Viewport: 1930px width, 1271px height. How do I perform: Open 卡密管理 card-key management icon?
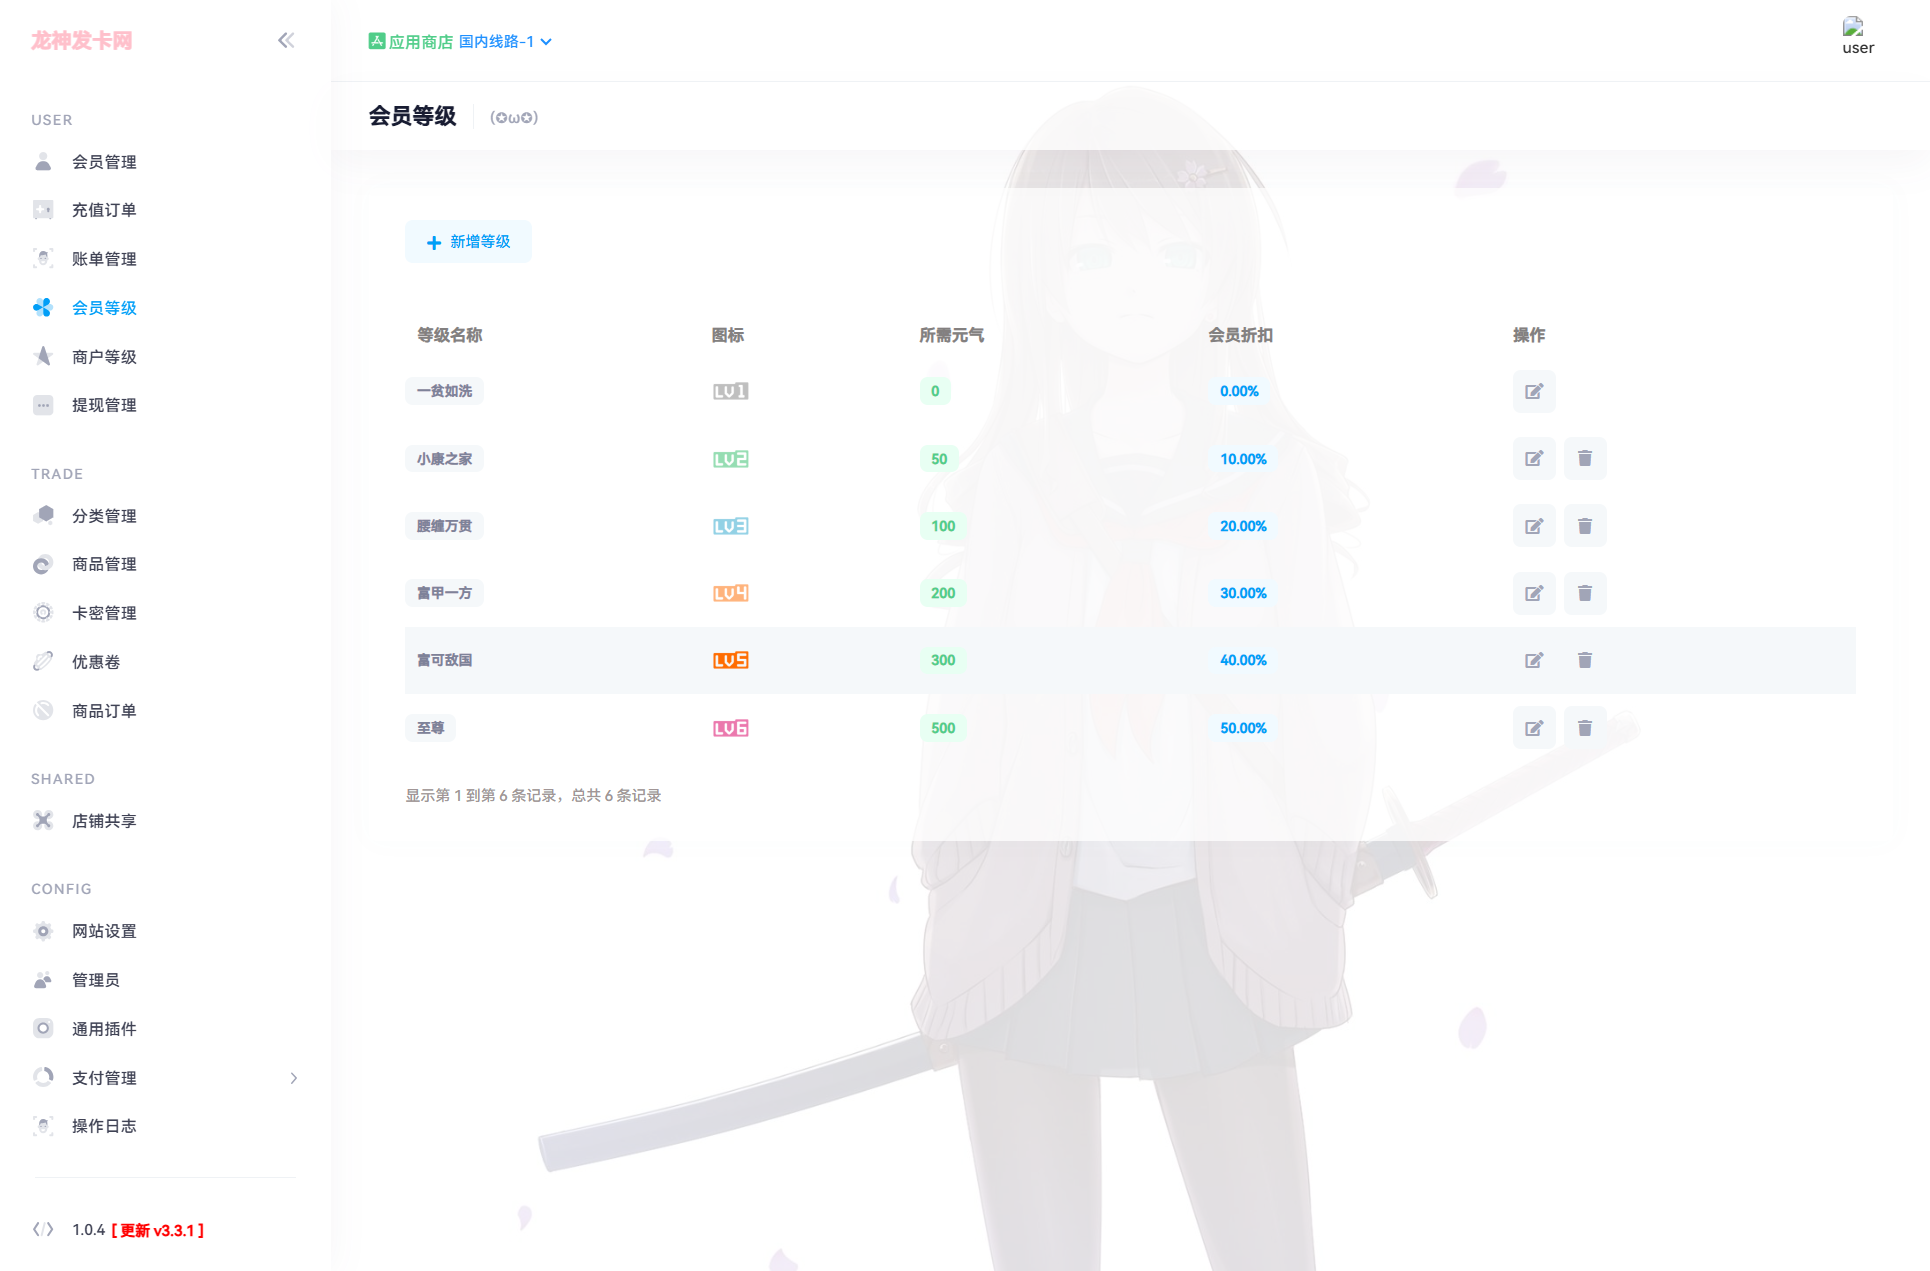click(43, 612)
